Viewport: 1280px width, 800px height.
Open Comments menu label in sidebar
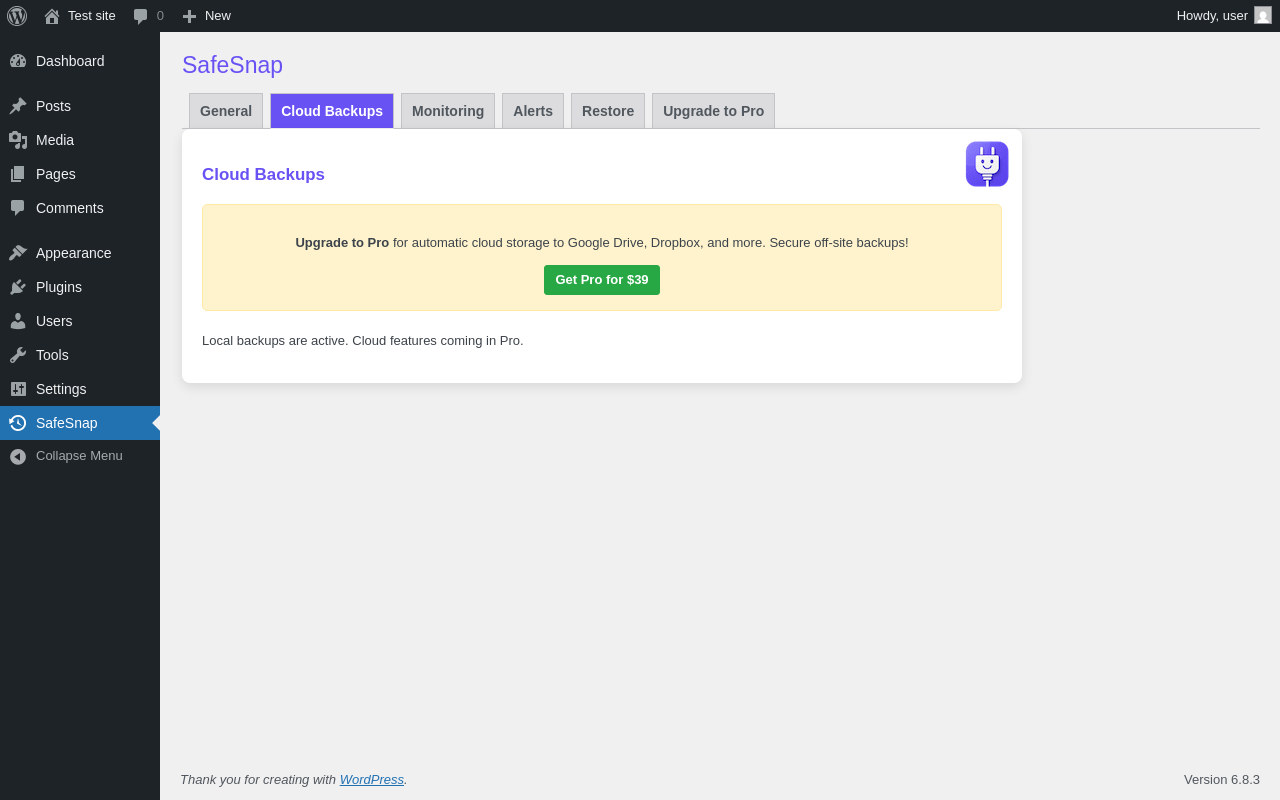click(x=70, y=208)
